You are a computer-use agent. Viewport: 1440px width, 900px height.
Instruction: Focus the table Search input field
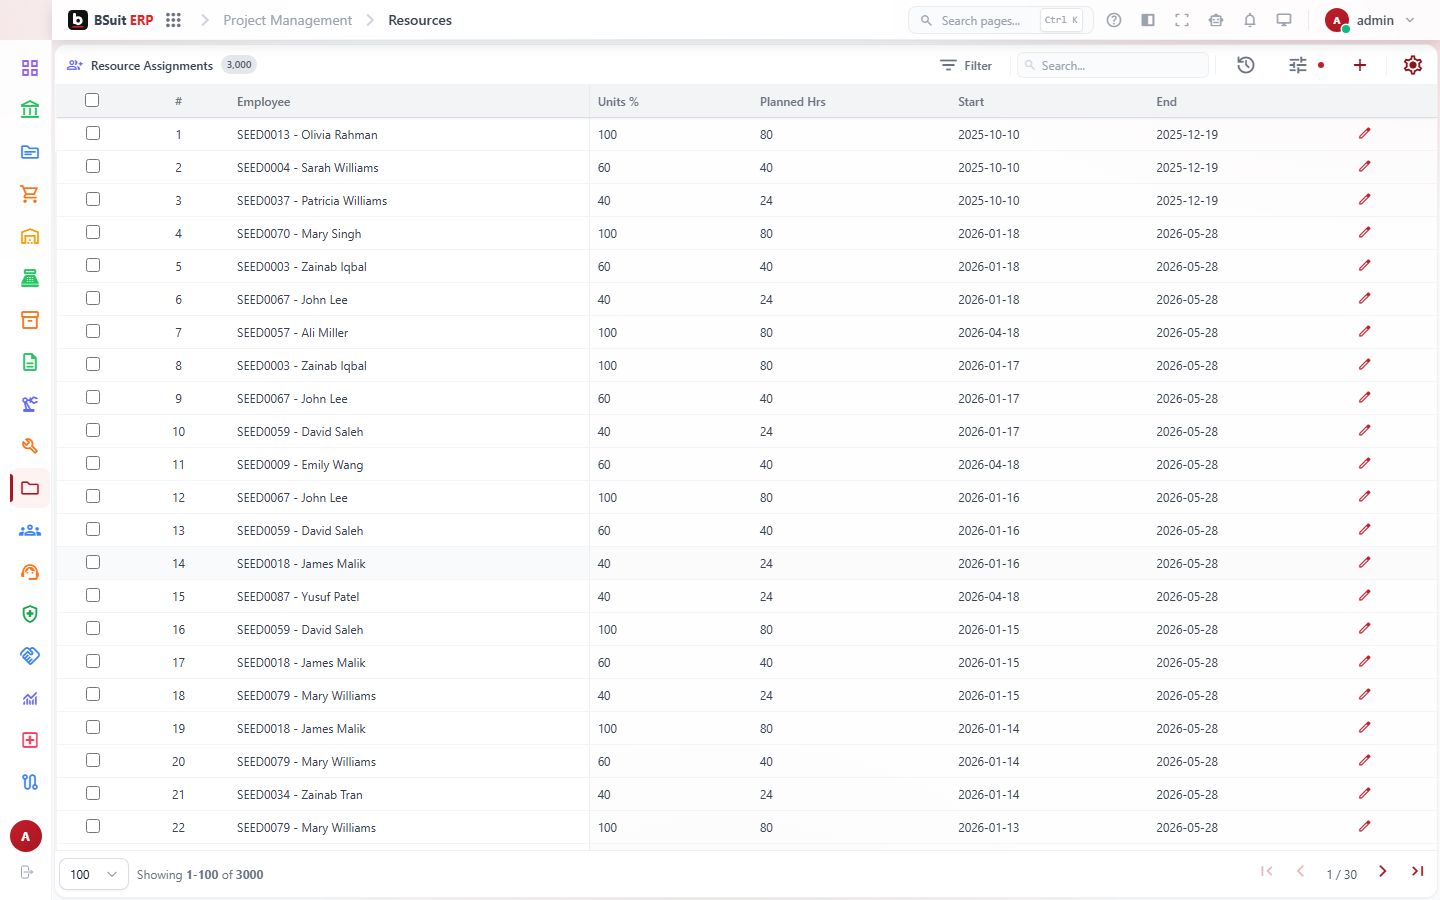1113,65
